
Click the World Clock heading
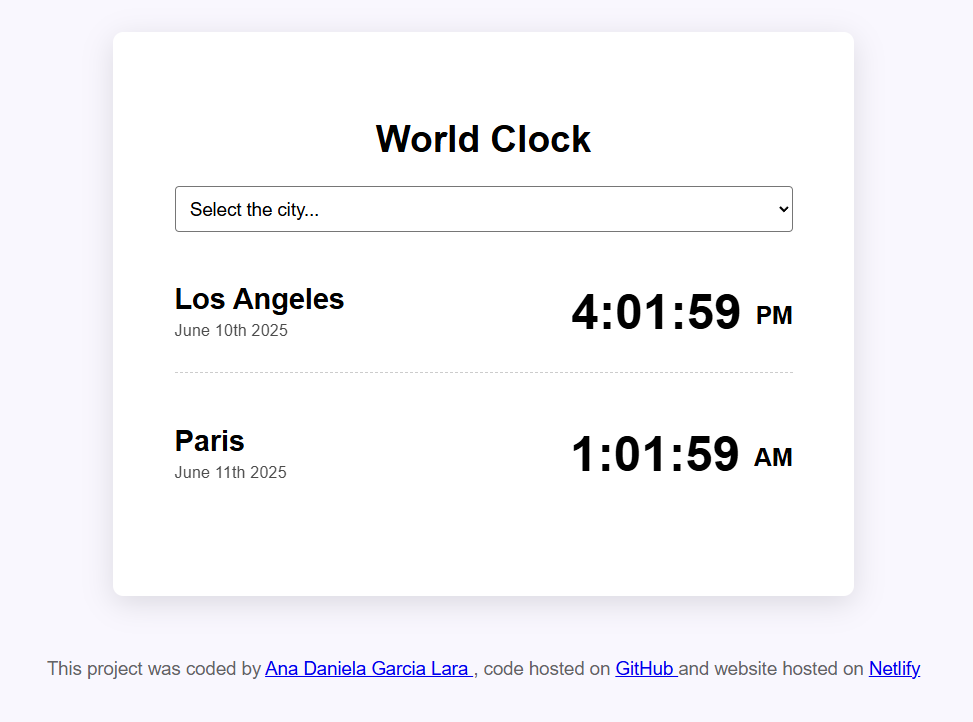coord(483,139)
